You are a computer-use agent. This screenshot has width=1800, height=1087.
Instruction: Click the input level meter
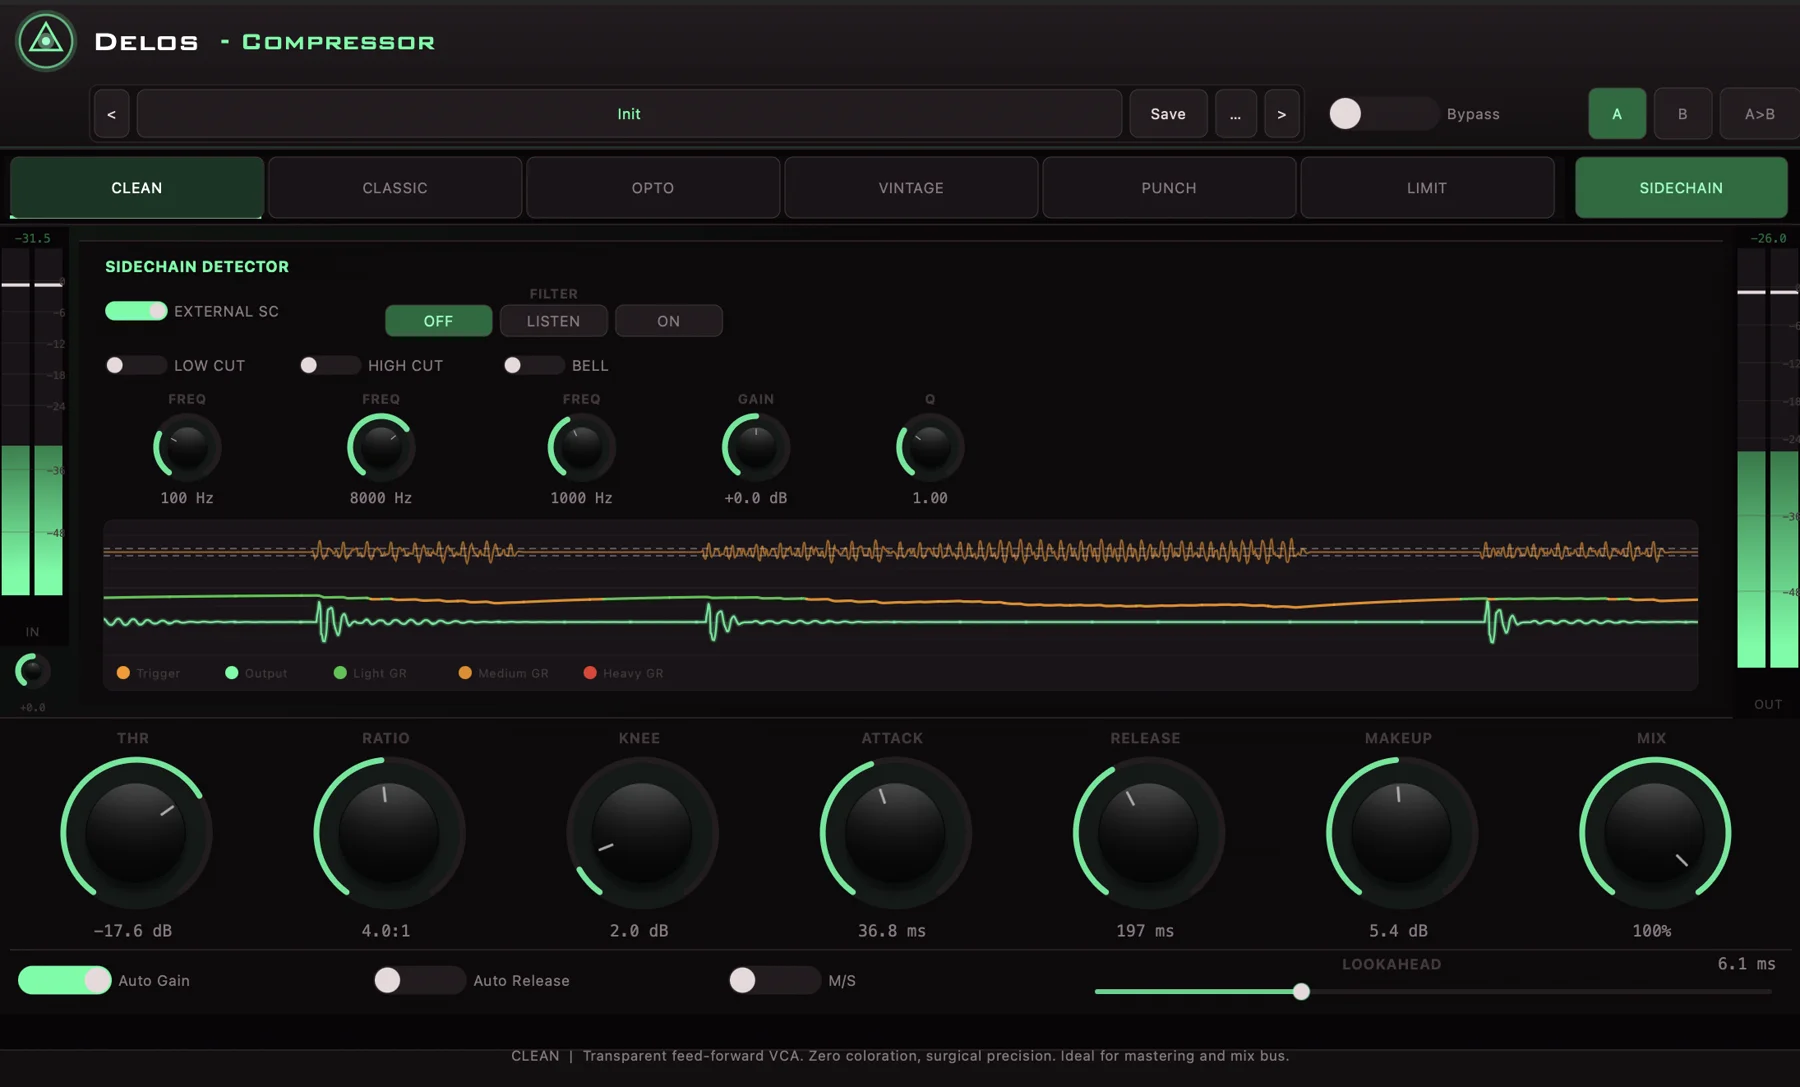(32, 422)
